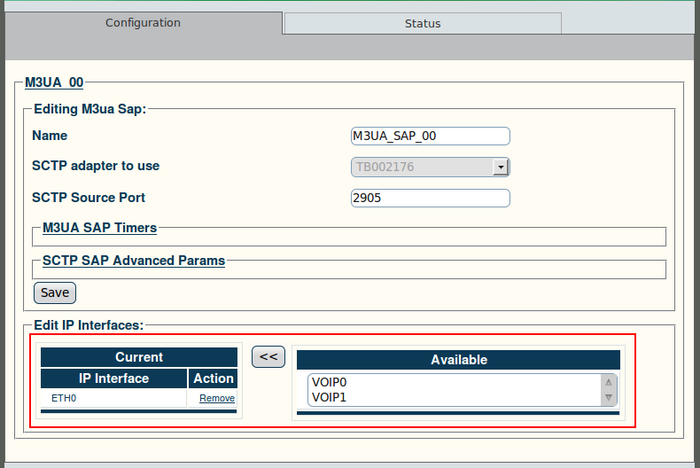Expand the M3UA SAP Timers section
Viewport: 700px width, 468px height.
100,228
